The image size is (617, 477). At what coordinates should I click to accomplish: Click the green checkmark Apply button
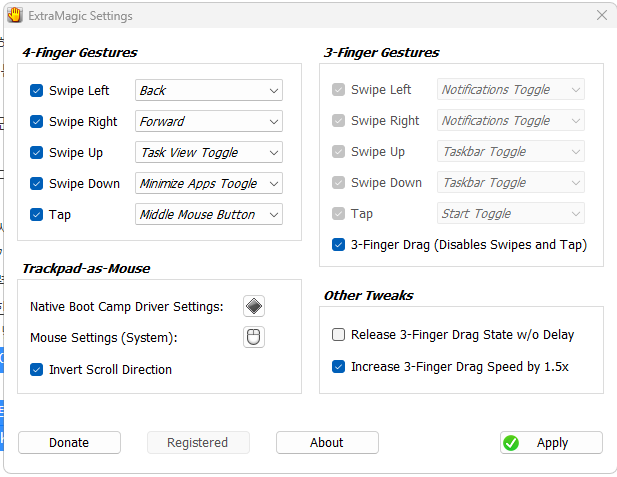551,443
